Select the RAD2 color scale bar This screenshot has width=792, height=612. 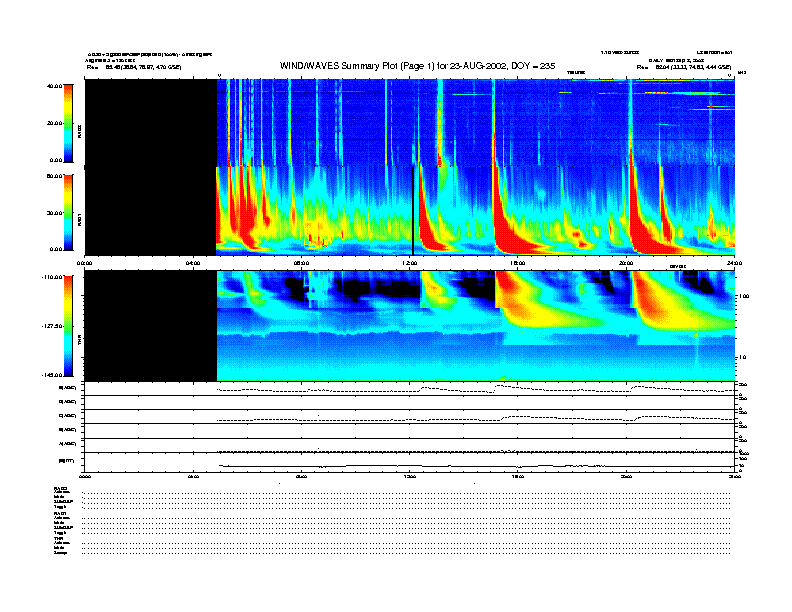click(x=68, y=123)
